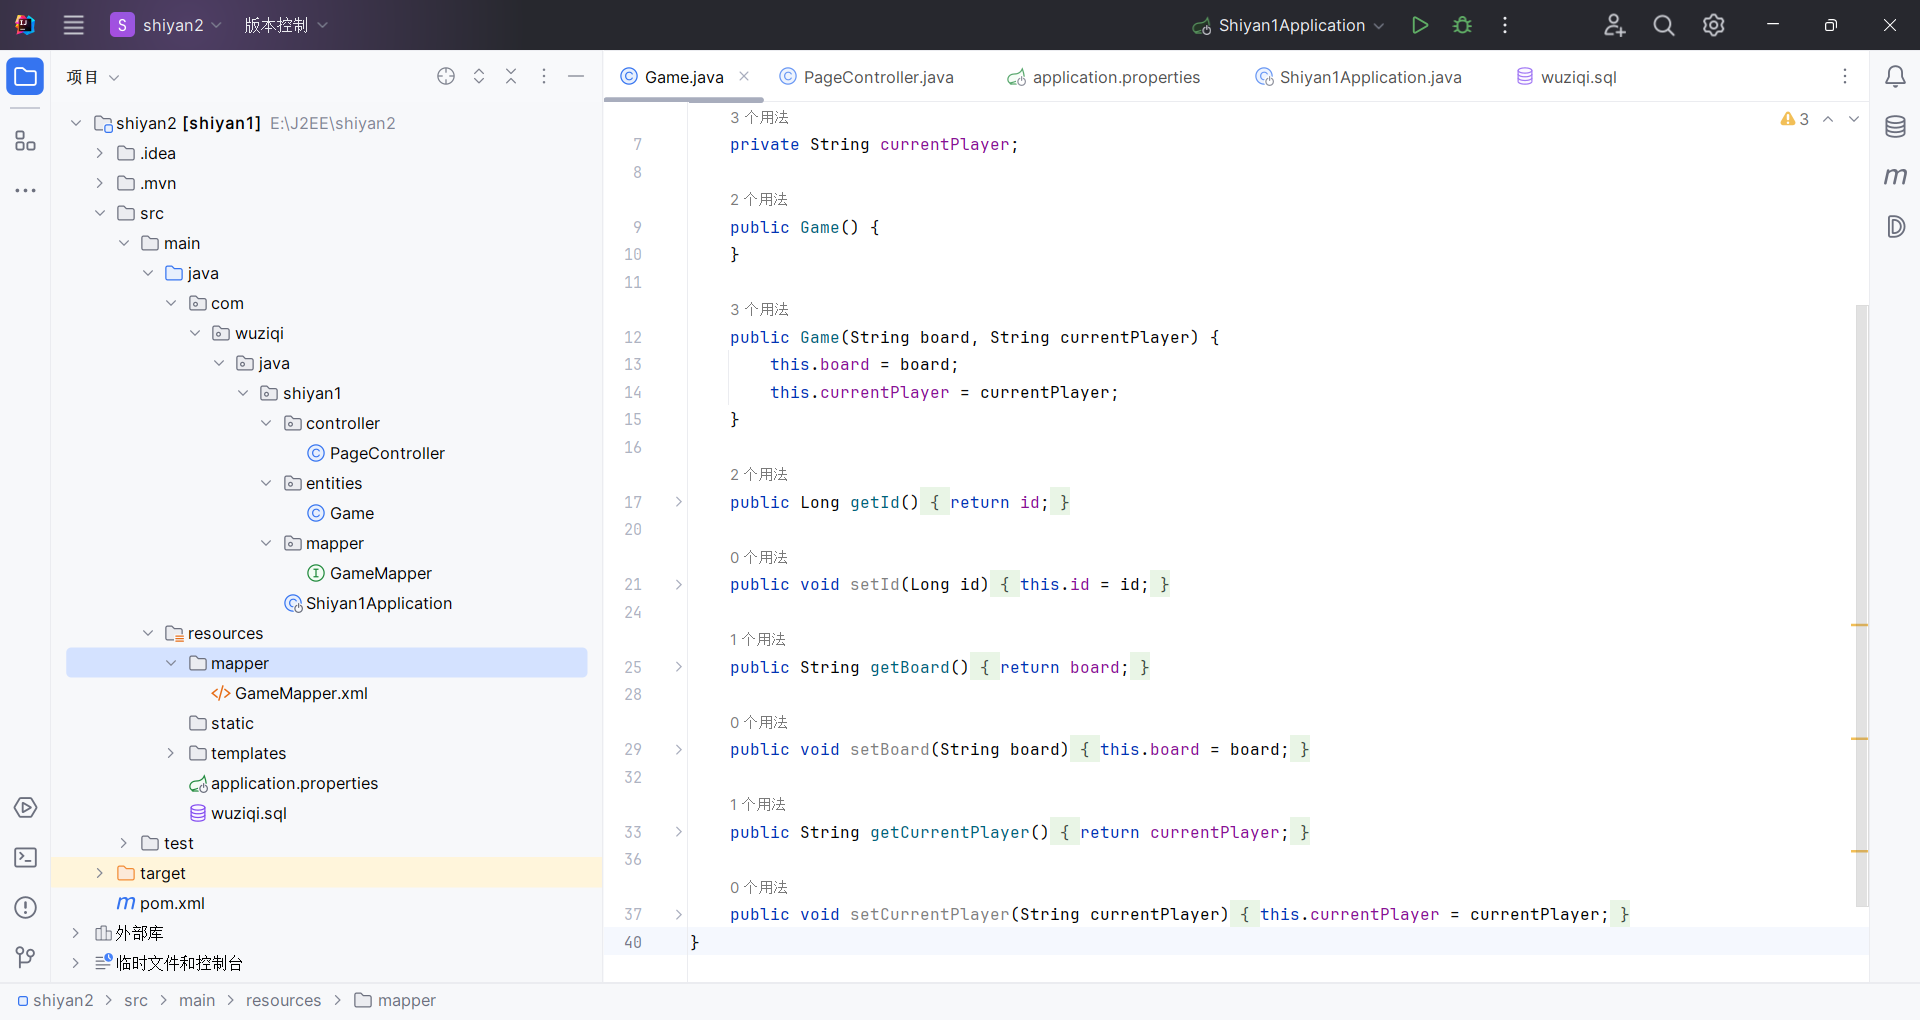Screen dimensions: 1920x1020
Task: Unfold the setBoard method at line 29
Action: [678, 749]
